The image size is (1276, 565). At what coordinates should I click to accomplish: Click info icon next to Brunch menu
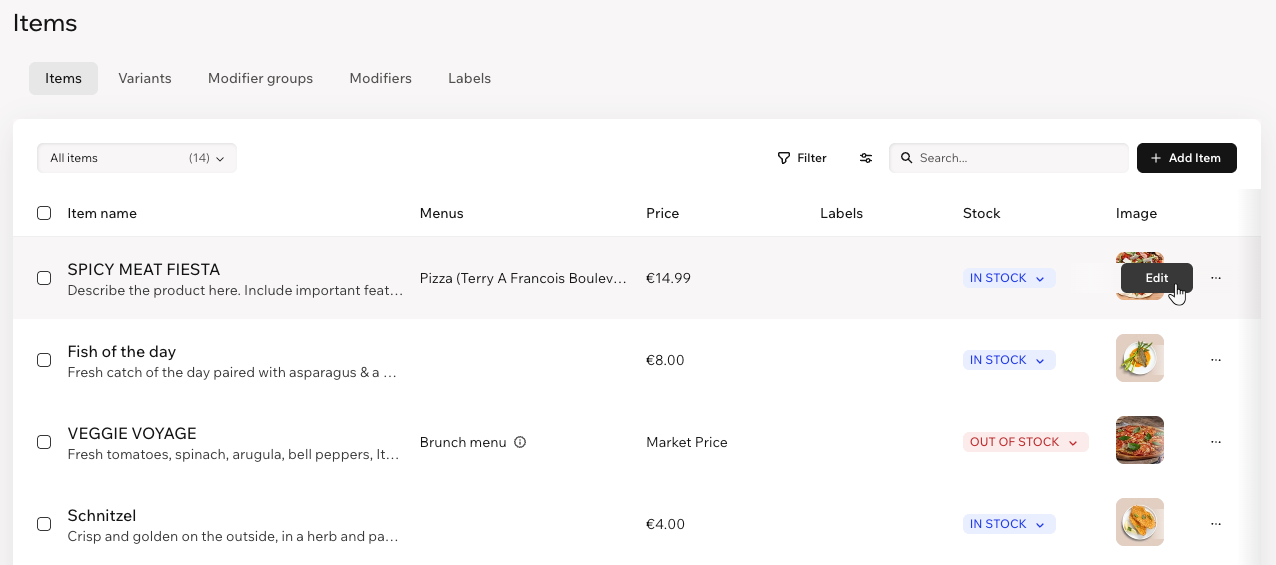[520, 442]
